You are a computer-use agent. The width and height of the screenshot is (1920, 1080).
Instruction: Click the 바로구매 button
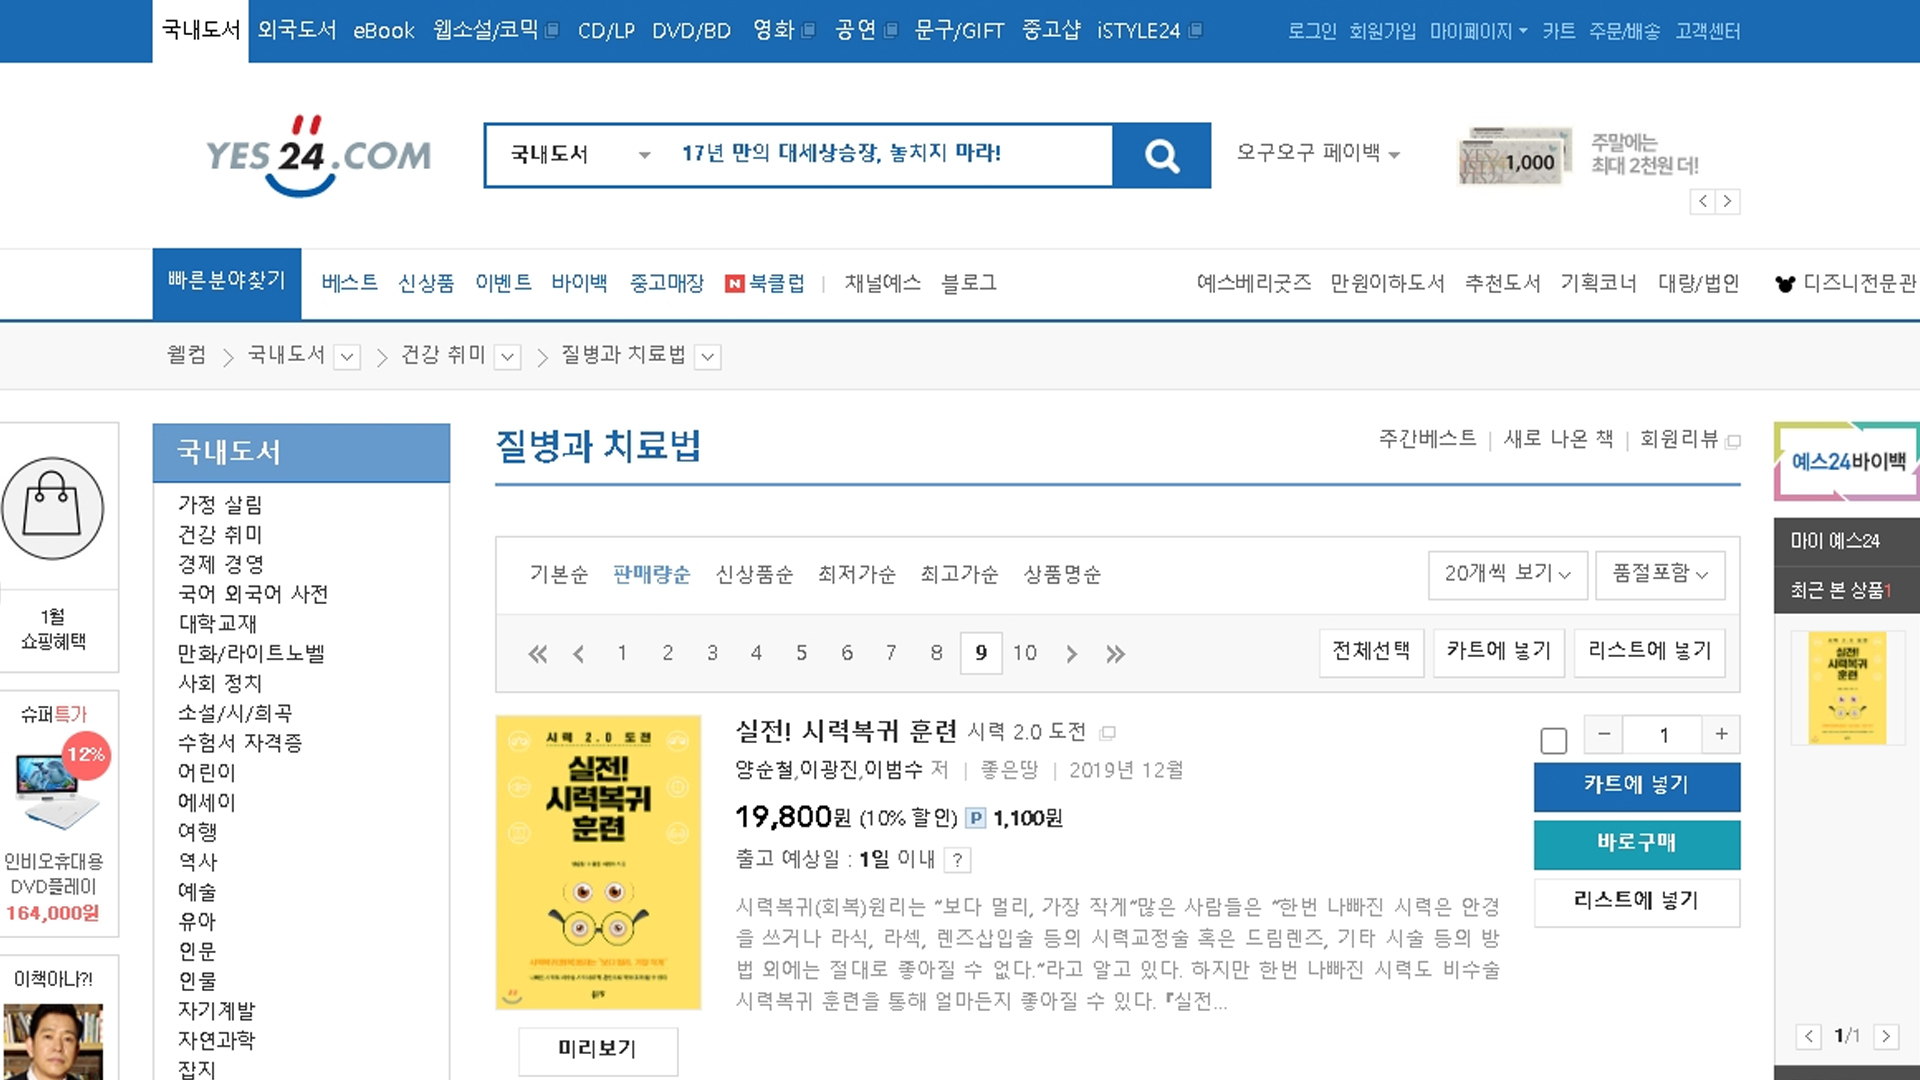(1636, 844)
